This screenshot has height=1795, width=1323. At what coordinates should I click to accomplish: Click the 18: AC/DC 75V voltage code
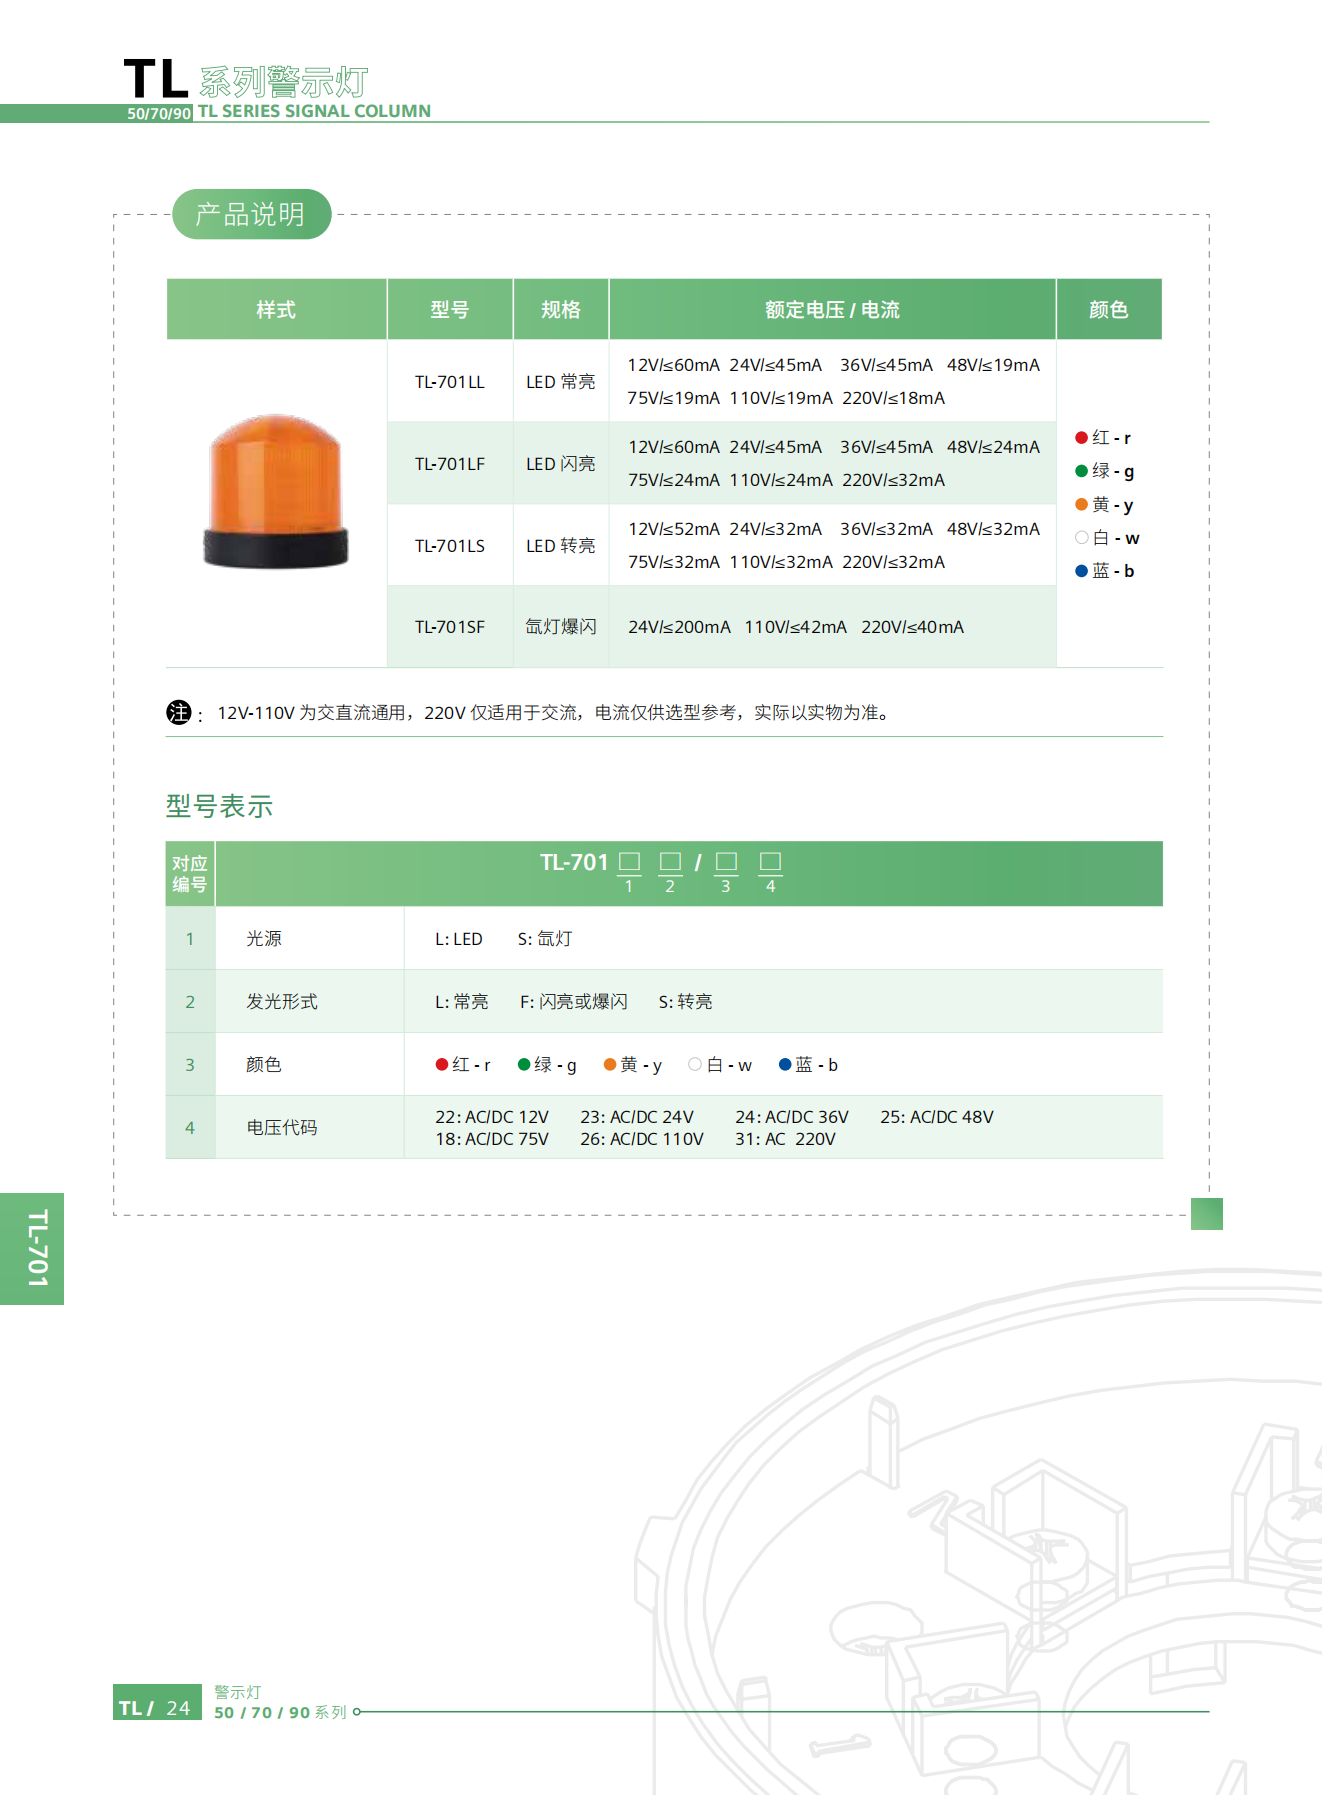tap(492, 1139)
